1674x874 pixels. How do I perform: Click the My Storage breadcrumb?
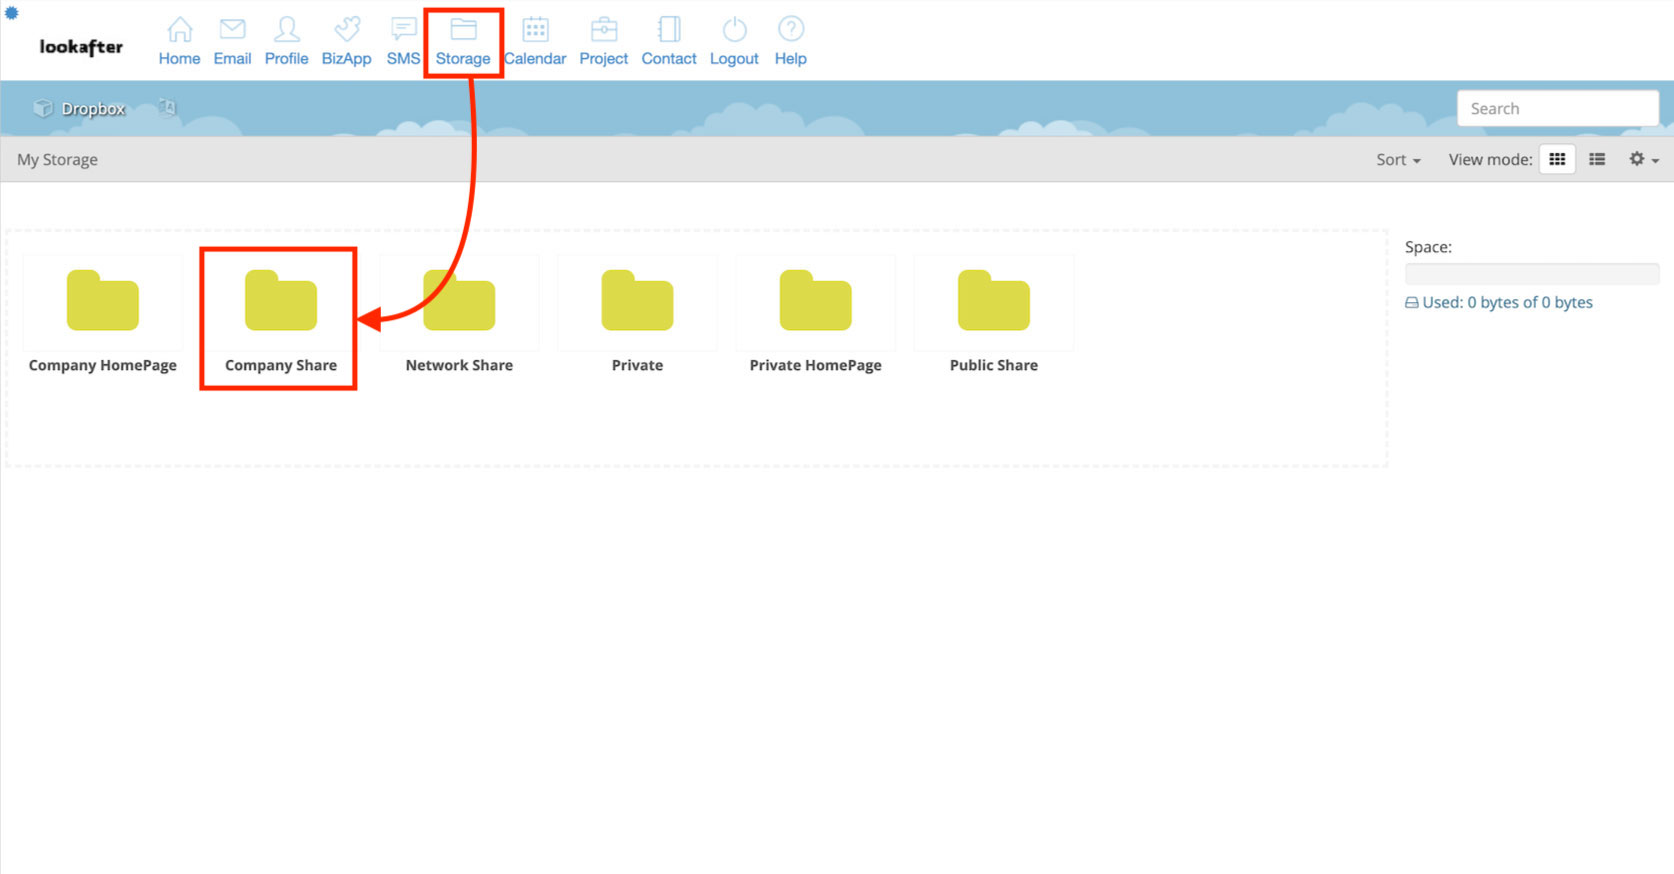tap(57, 160)
